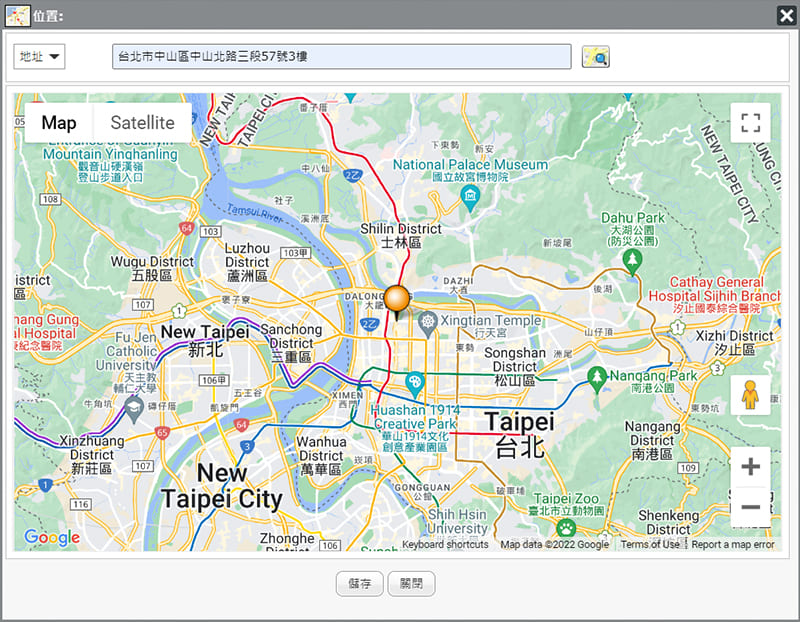Click the Fu Jen University graduation cap marker
Screen dimensions: 800x622
pos(134,409)
